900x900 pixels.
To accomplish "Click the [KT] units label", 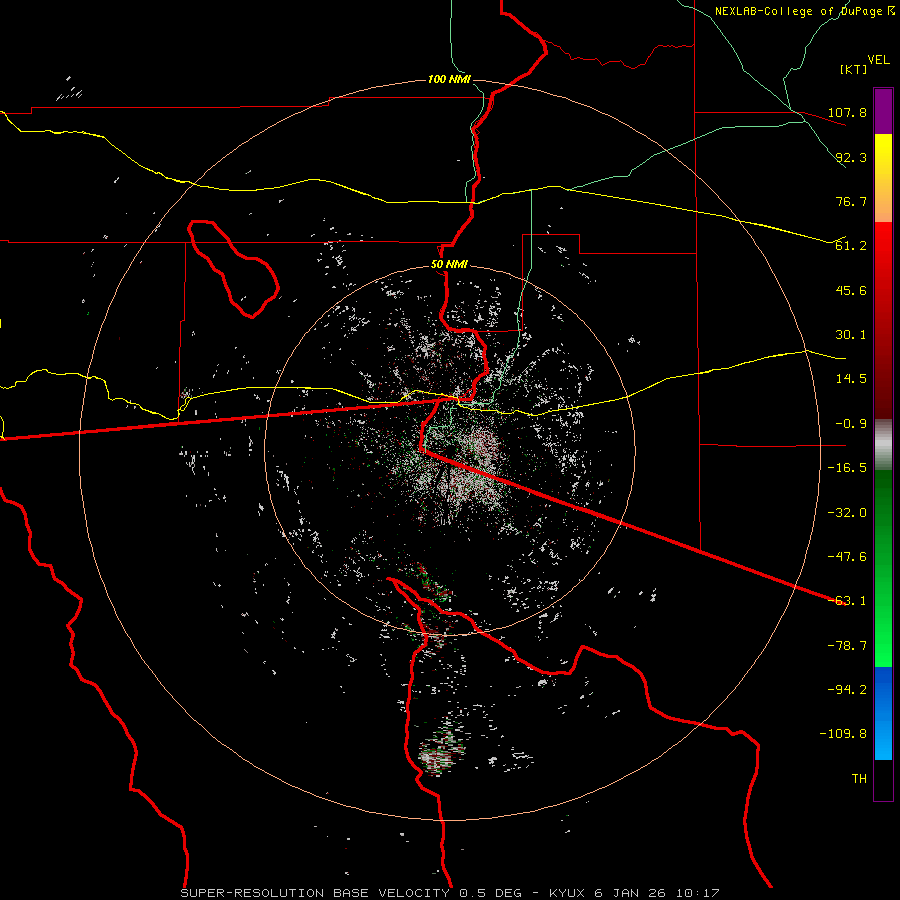I will [x=854, y=69].
